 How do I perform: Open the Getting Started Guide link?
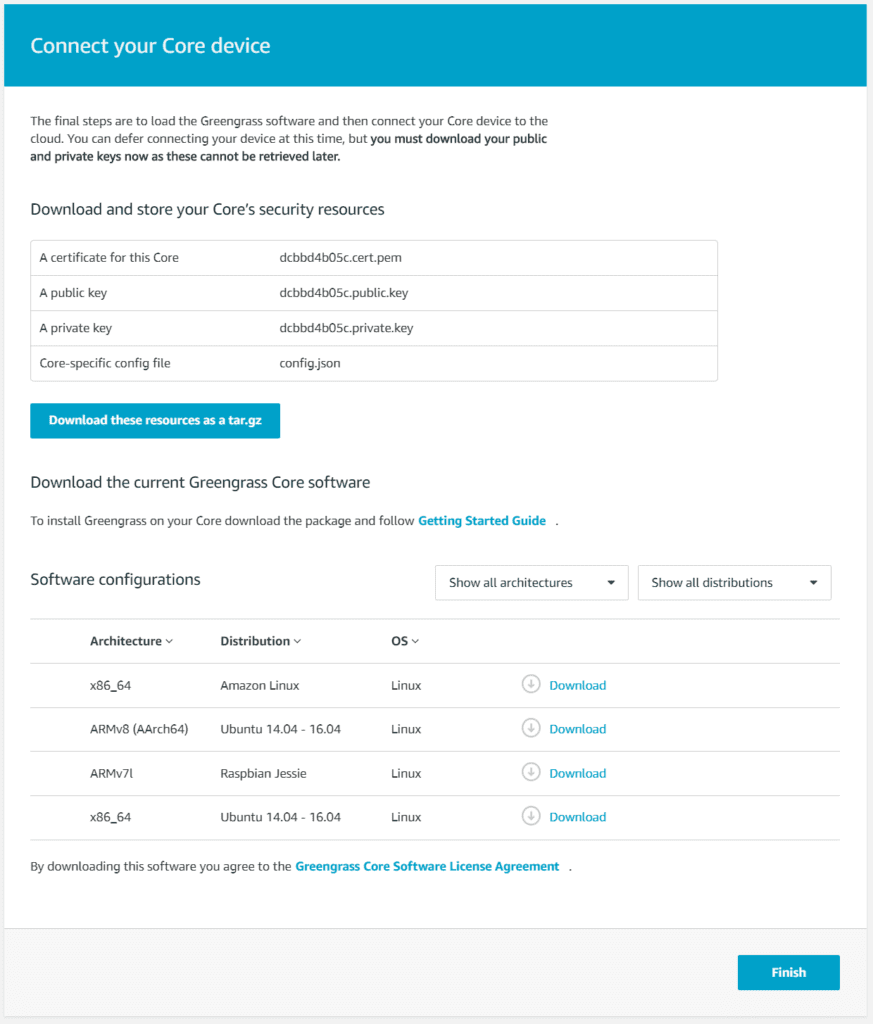click(x=482, y=520)
